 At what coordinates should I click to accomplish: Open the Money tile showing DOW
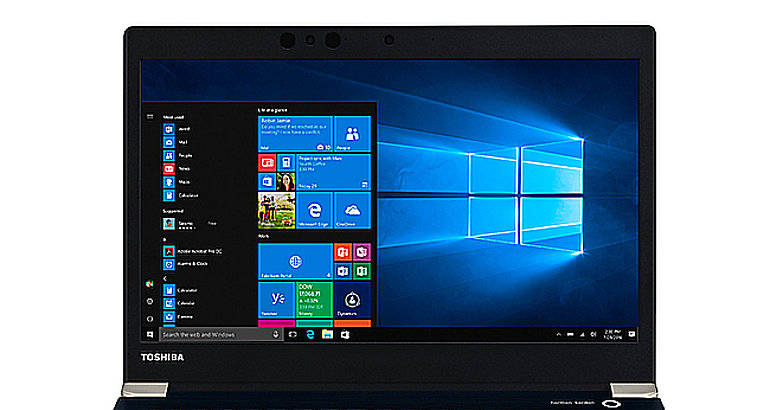[x=314, y=300]
